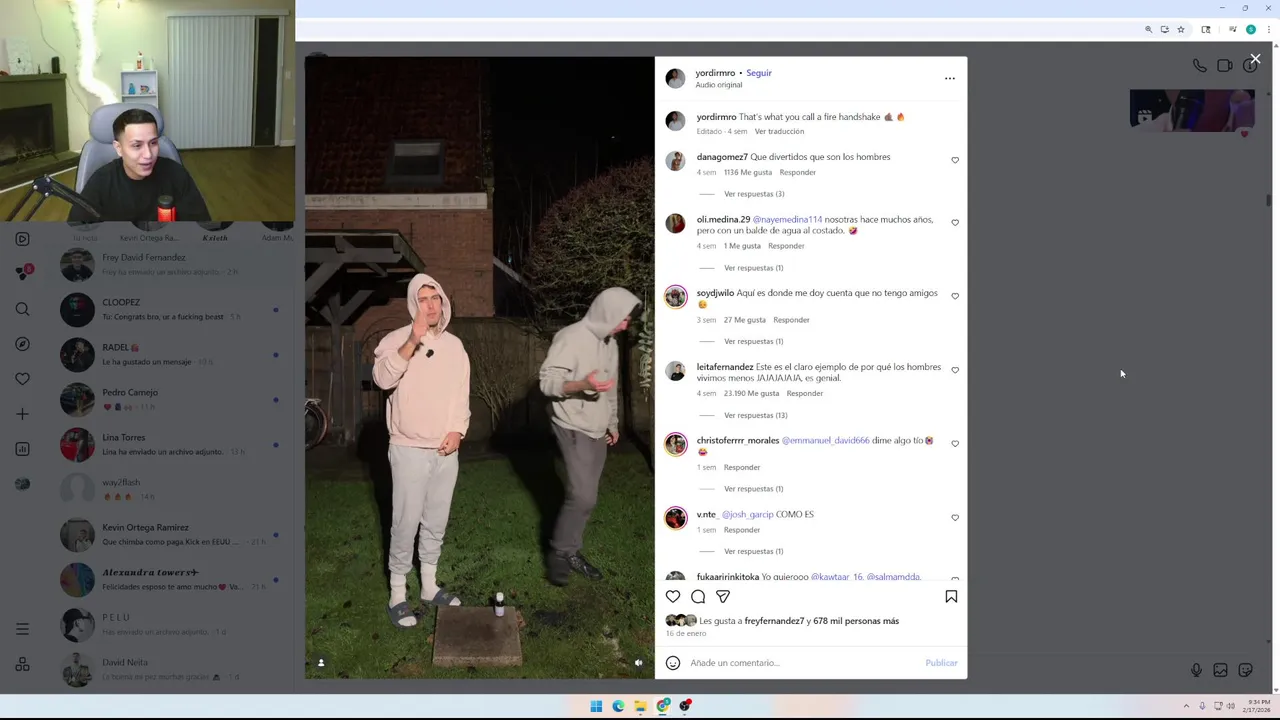Viewport: 1280px width, 720px height.
Task: Close the post overlay with the X
Action: [1255, 59]
